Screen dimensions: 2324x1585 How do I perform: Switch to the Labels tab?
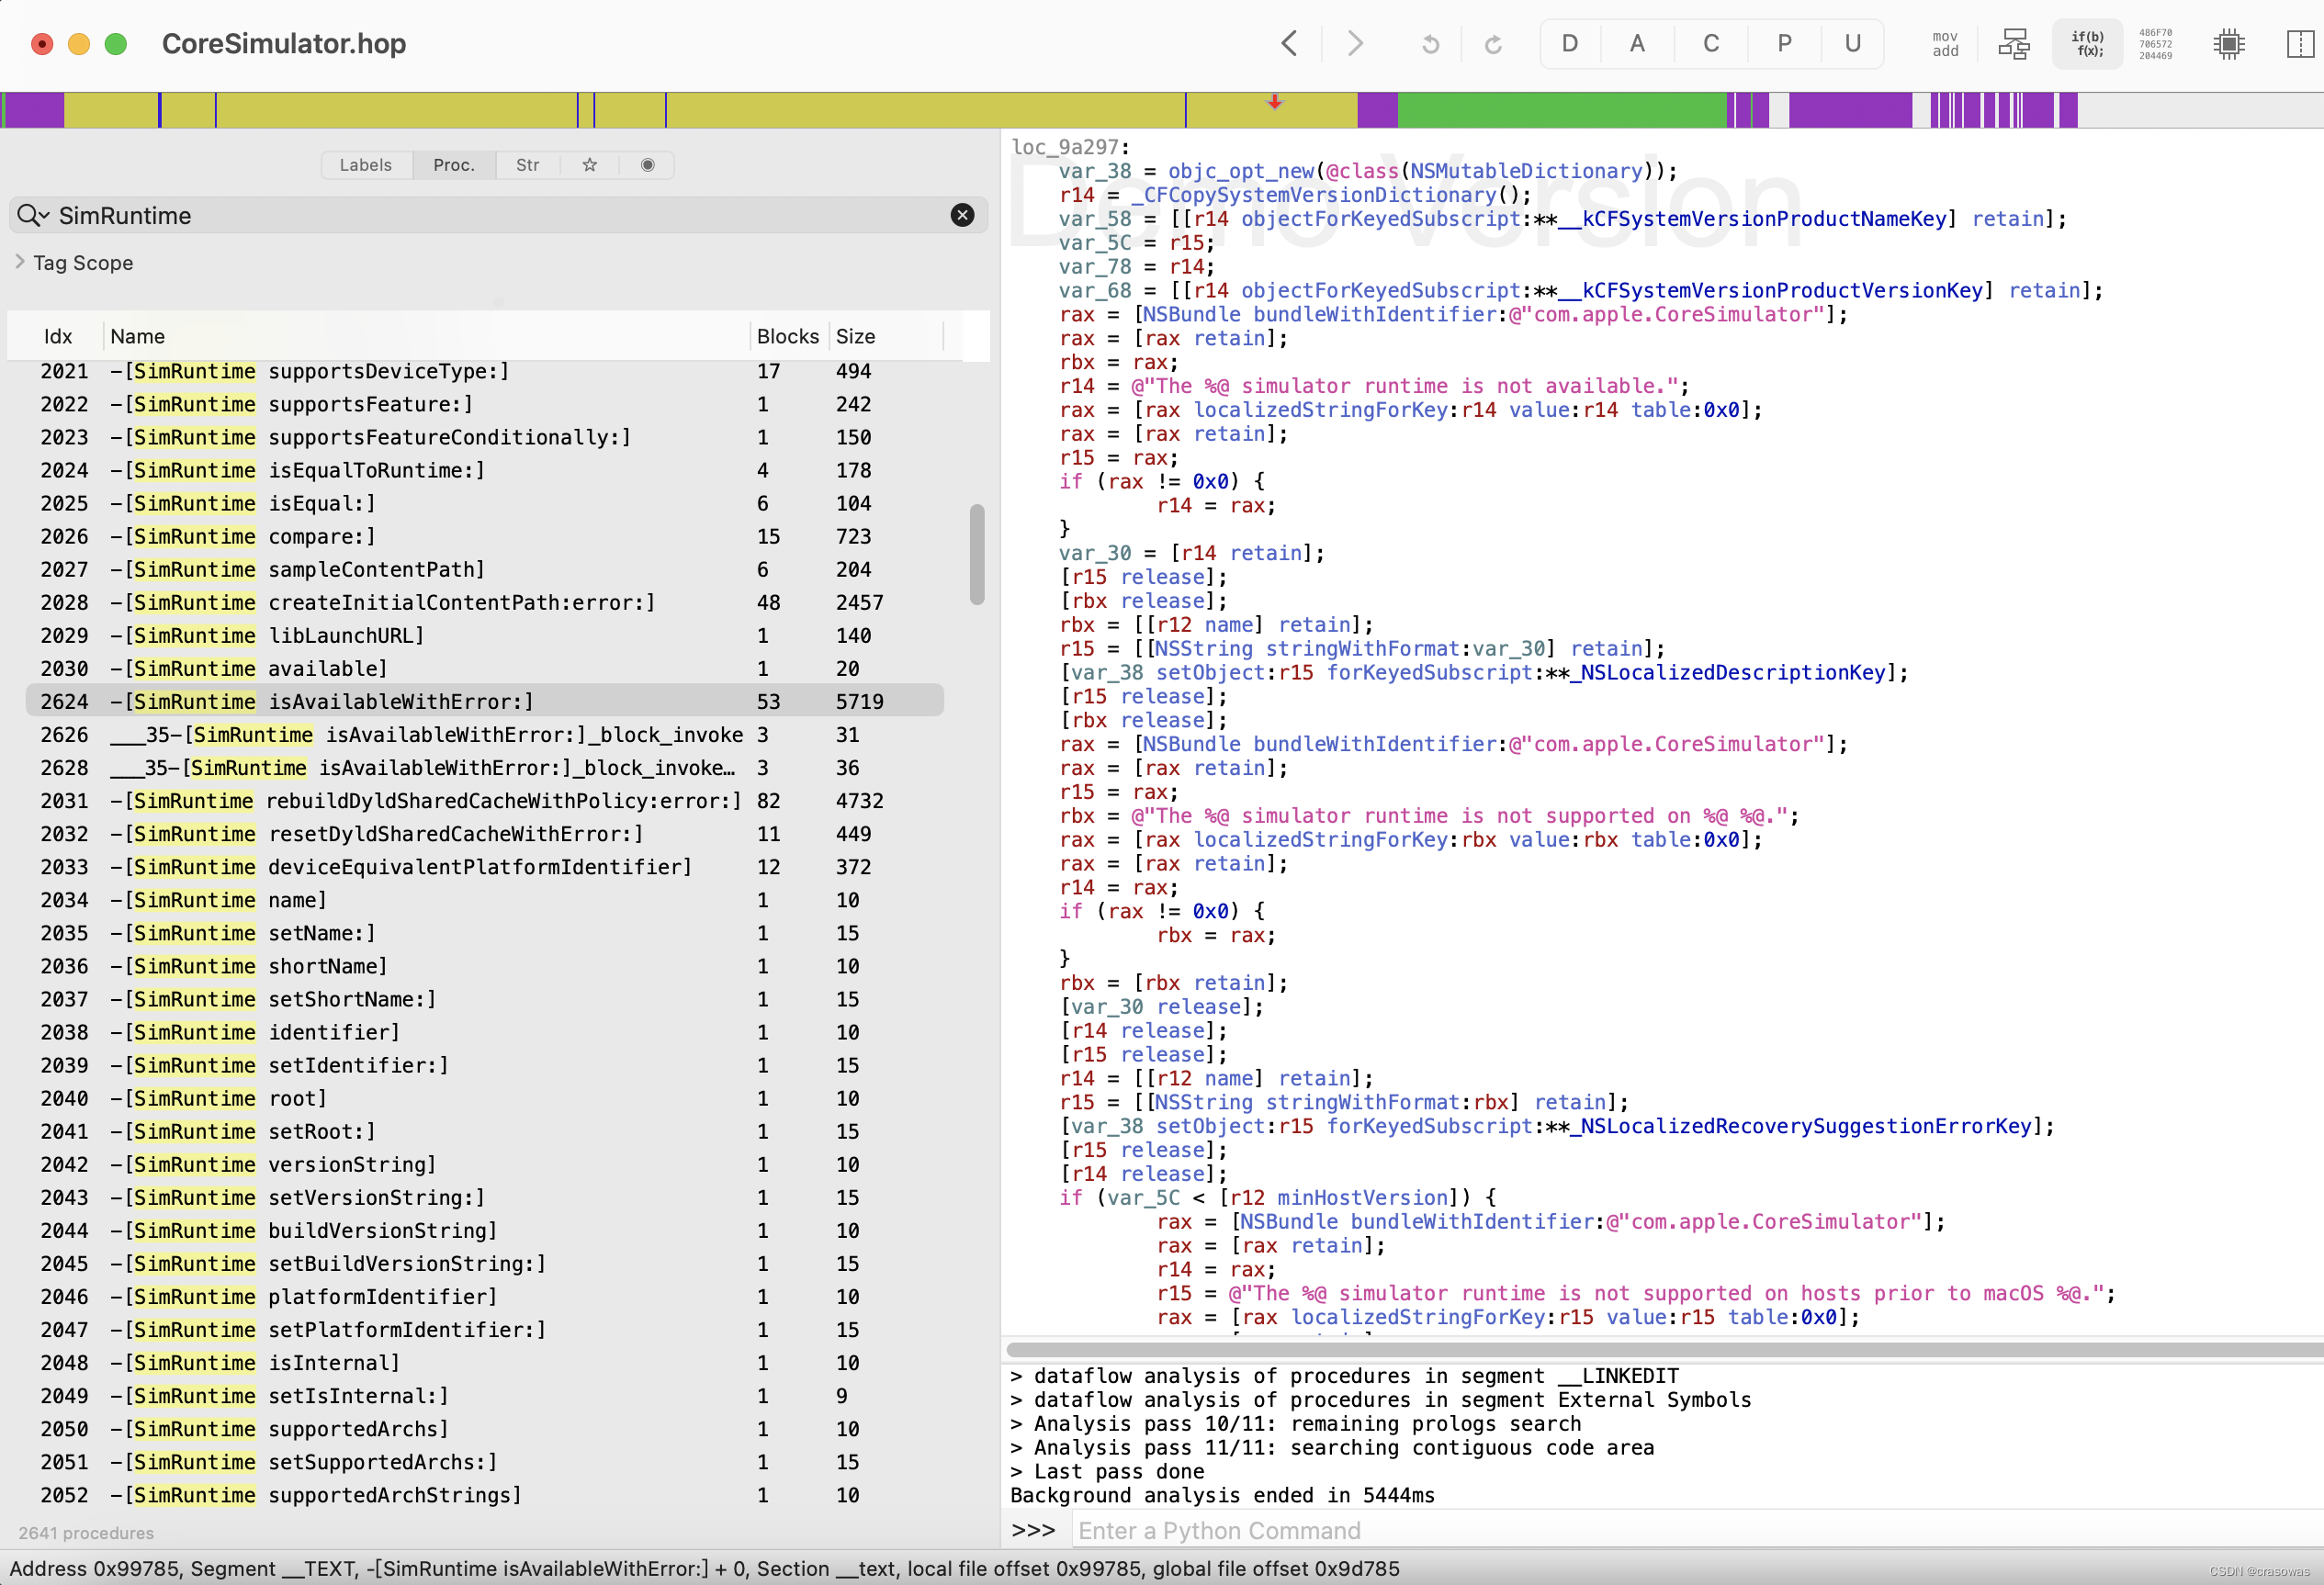(x=365, y=165)
